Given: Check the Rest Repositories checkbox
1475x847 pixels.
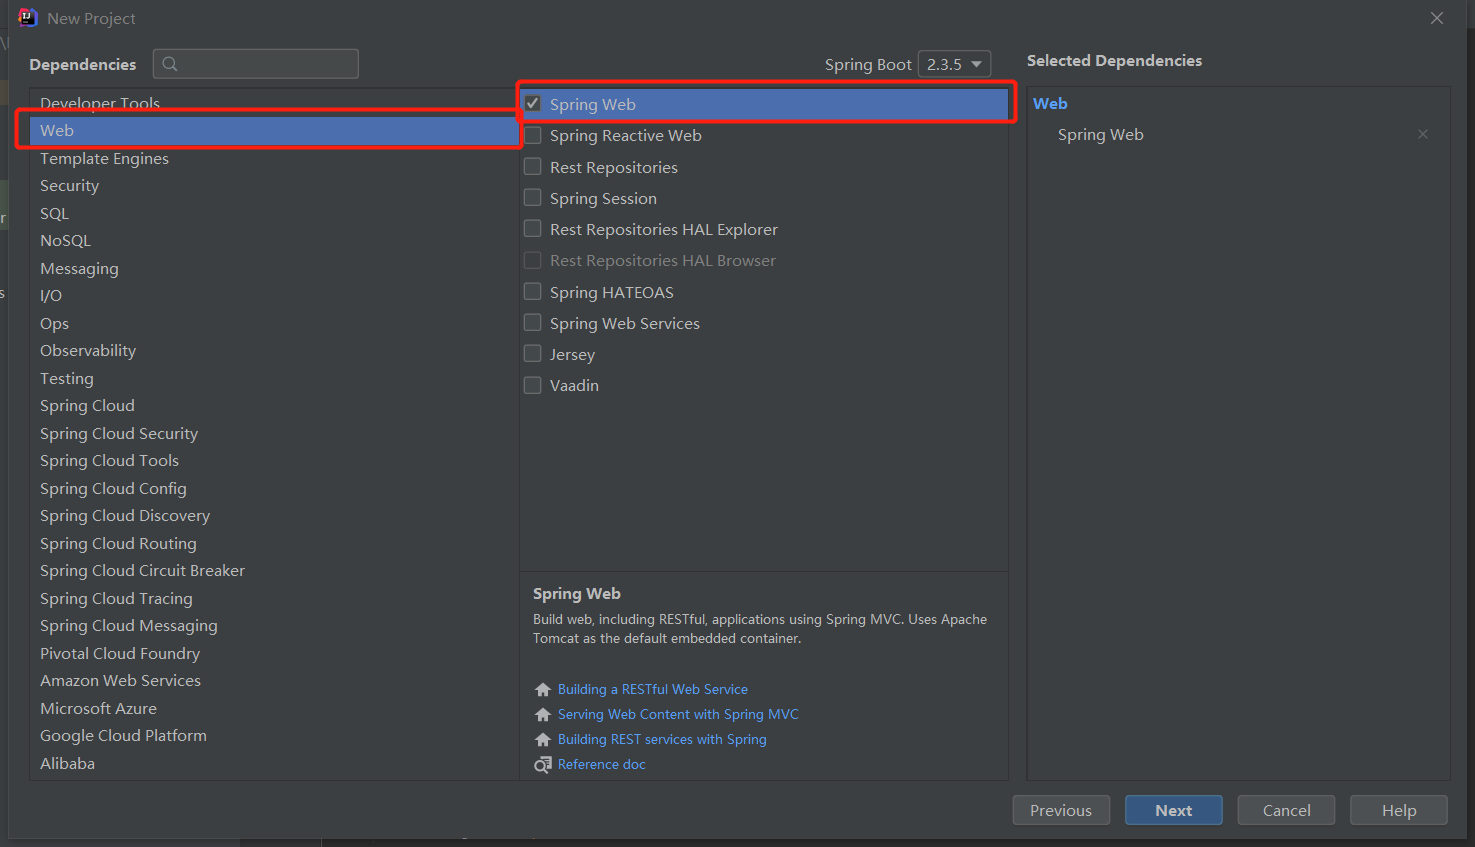Looking at the screenshot, I should (533, 167).
